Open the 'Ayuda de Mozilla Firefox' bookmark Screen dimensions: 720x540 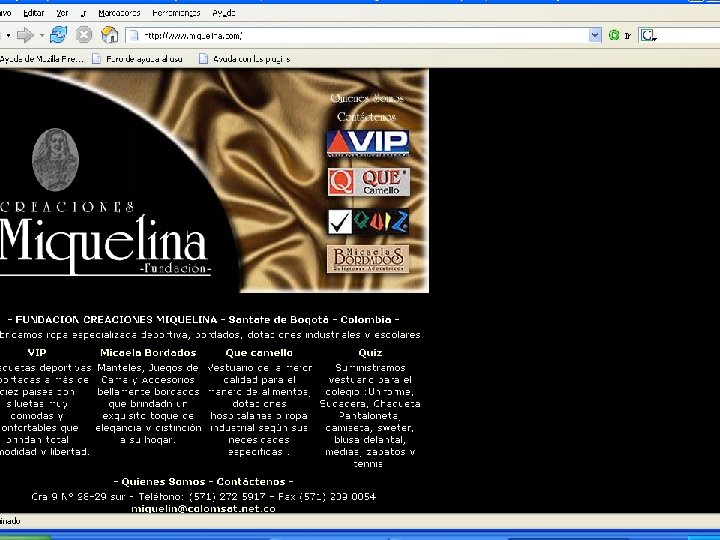[42, 59]
